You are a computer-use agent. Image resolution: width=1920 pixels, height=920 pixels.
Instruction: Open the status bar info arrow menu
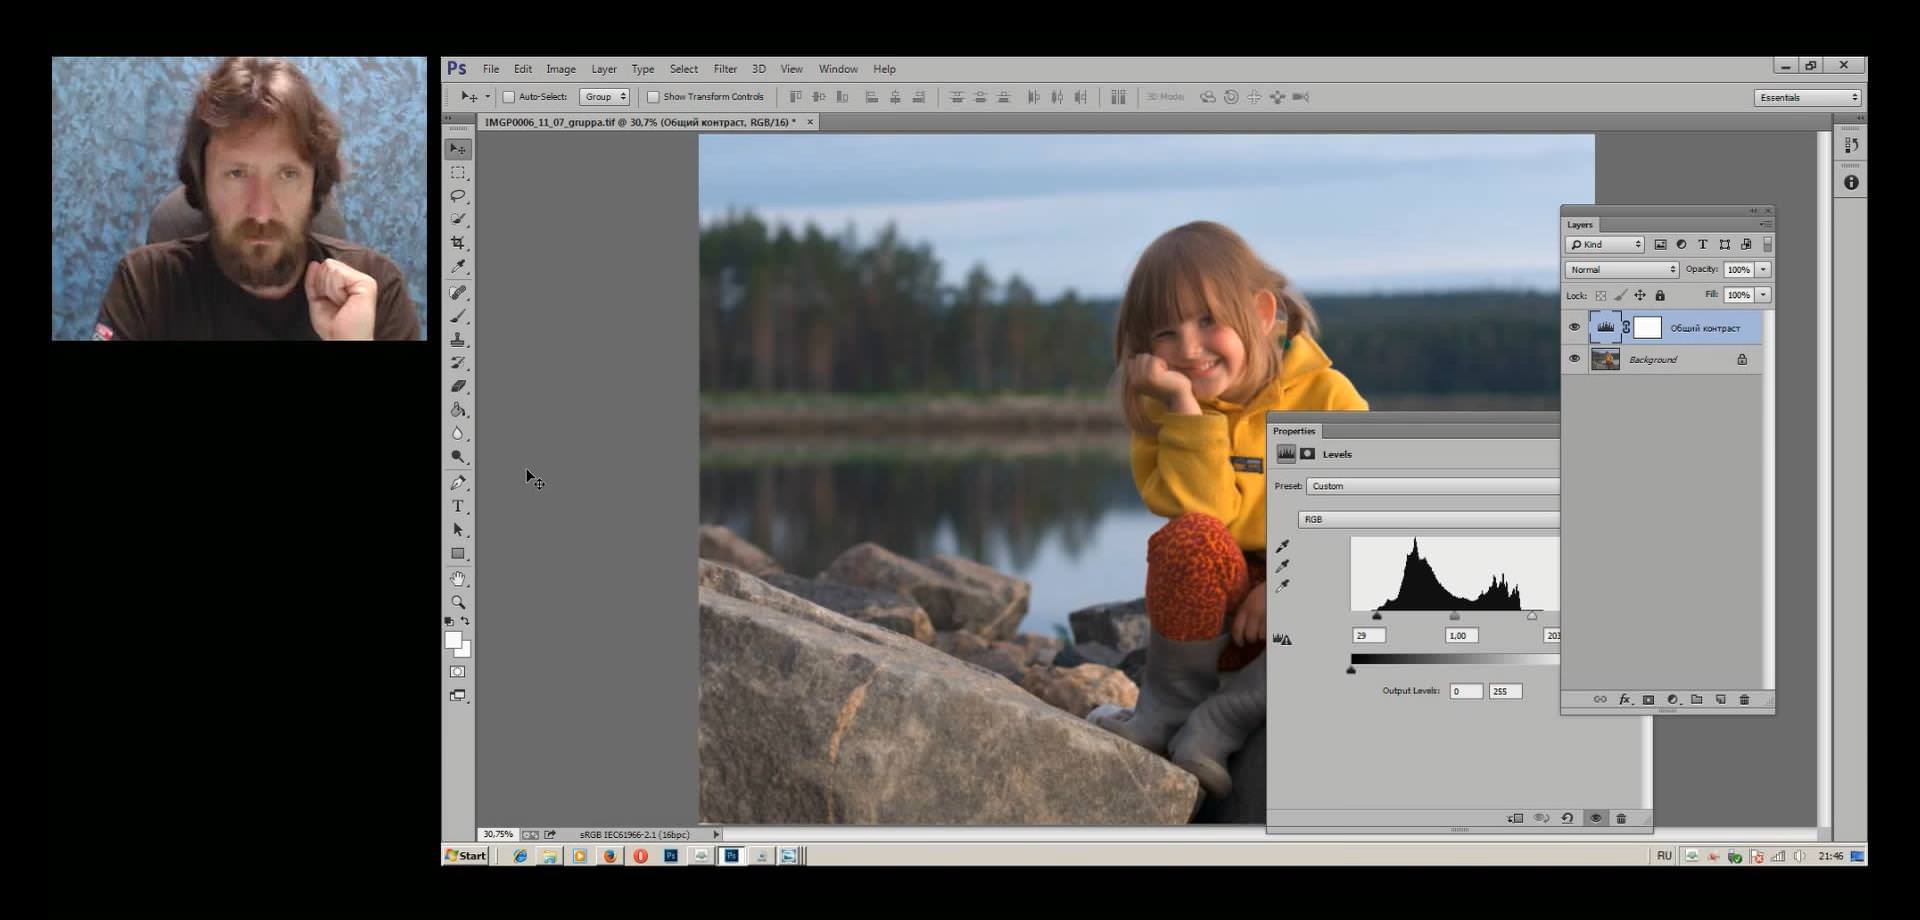point(716,834)
